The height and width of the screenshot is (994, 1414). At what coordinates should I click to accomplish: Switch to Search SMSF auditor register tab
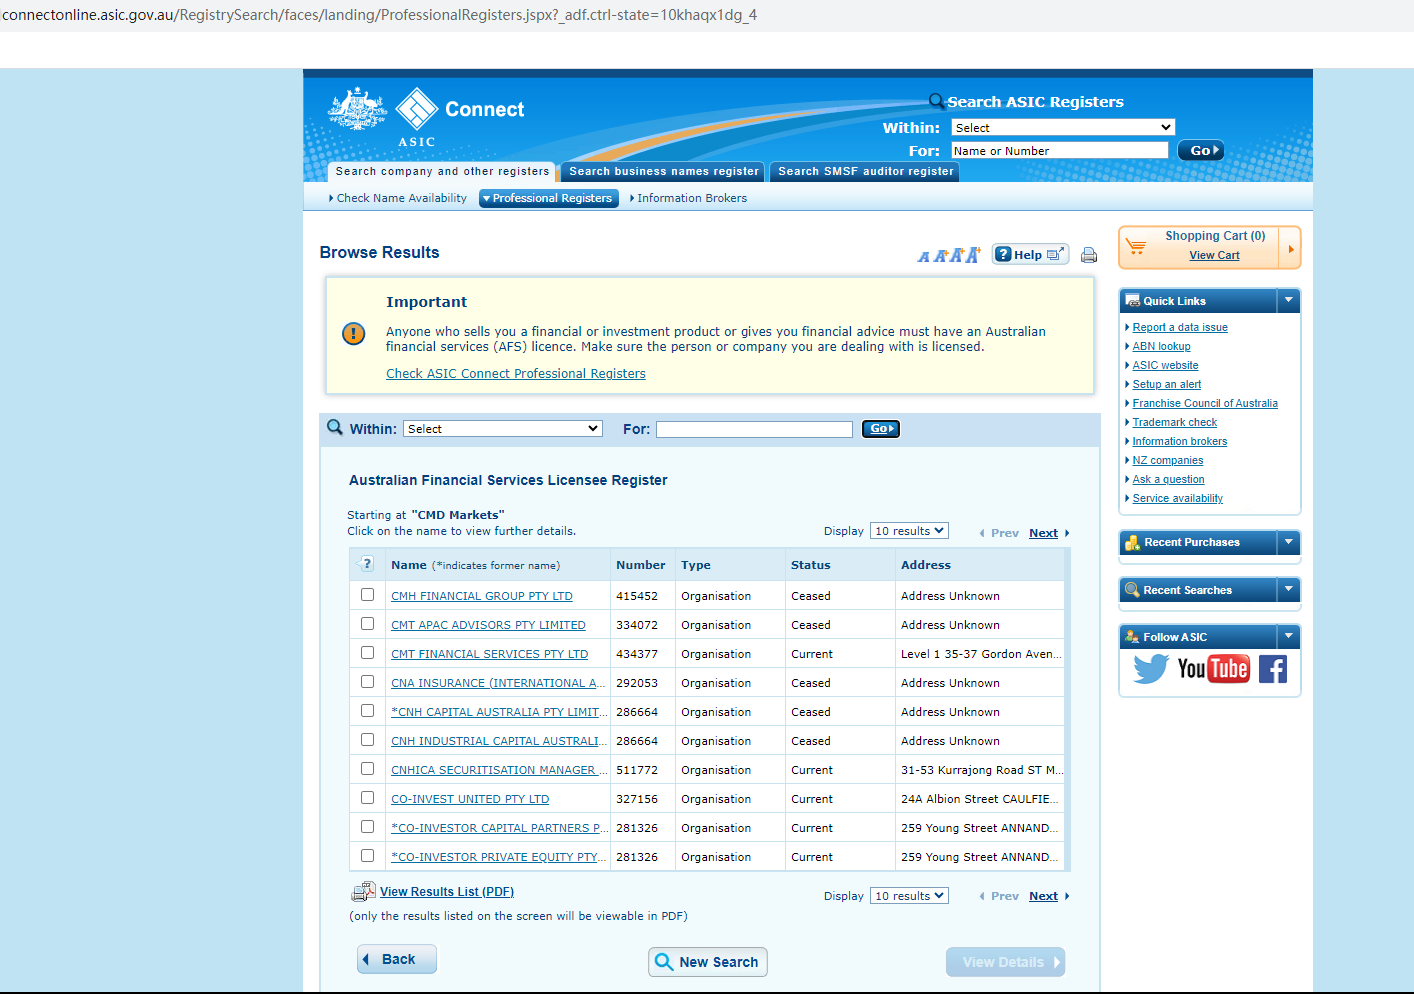click(x=865, y=172)
